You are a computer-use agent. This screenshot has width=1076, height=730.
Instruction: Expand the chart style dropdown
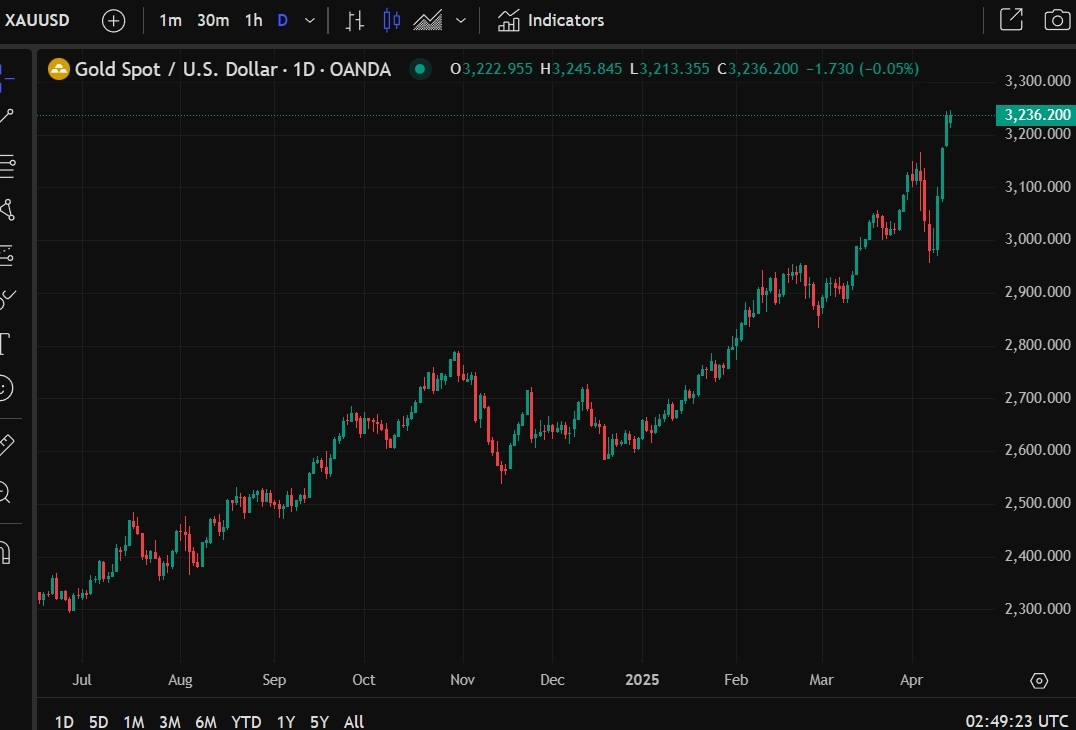460,19
